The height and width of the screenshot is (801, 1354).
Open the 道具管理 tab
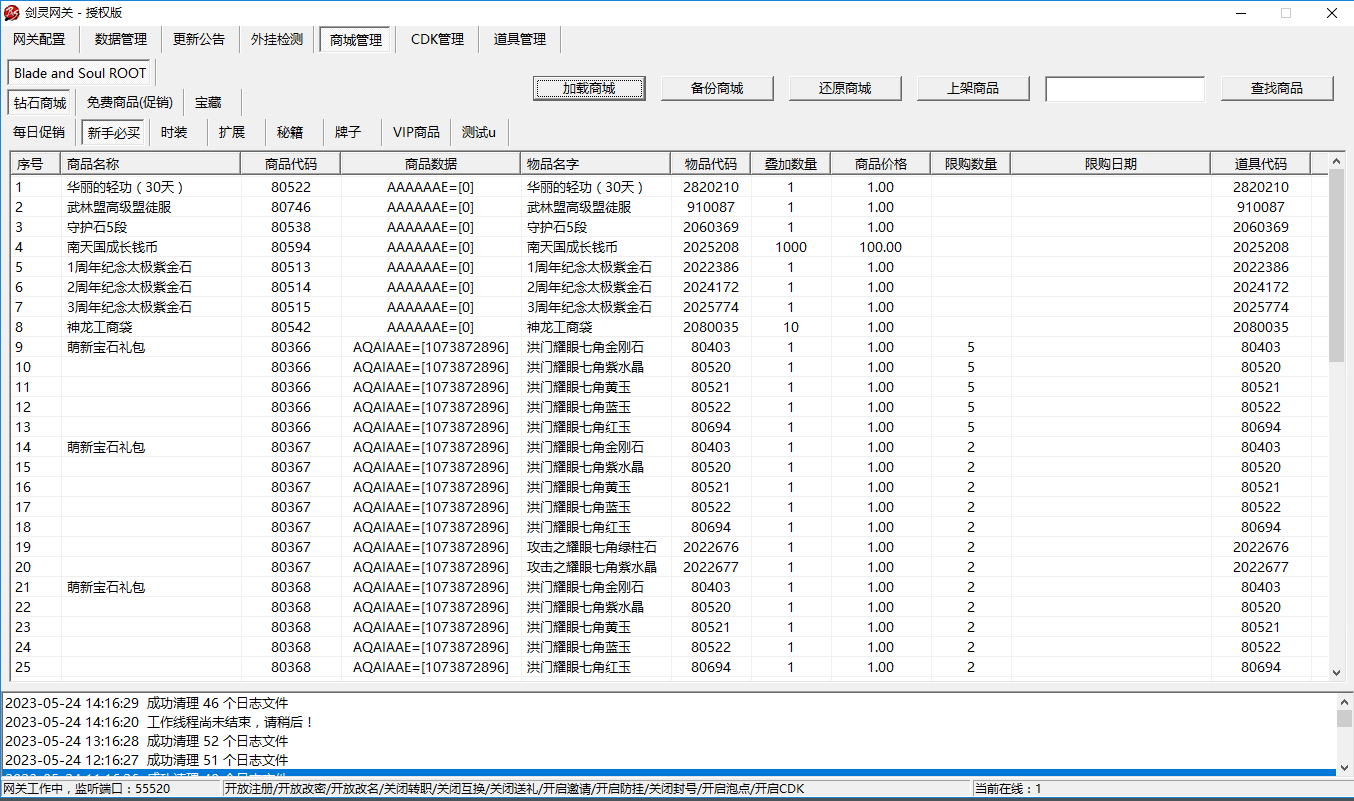tap(519, 40)
